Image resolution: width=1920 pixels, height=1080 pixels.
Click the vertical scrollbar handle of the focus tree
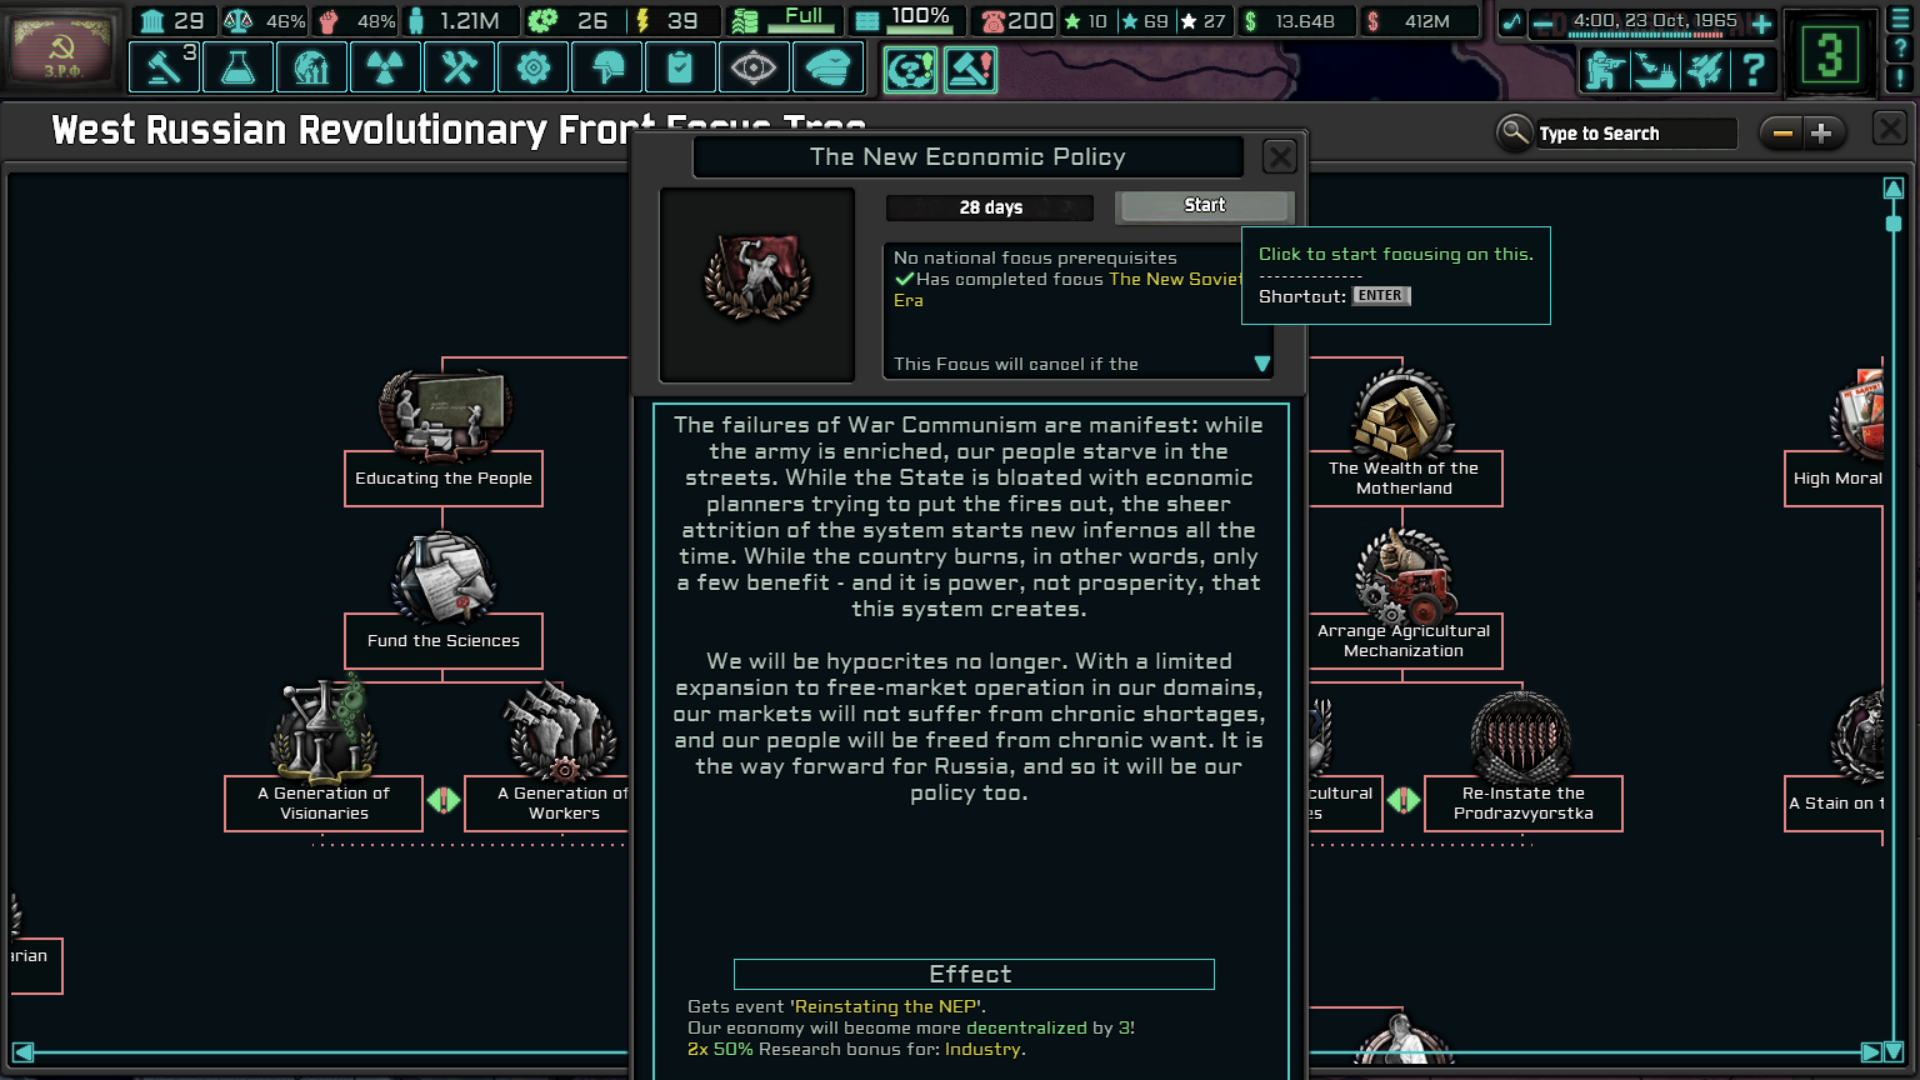coord(1893,224)
